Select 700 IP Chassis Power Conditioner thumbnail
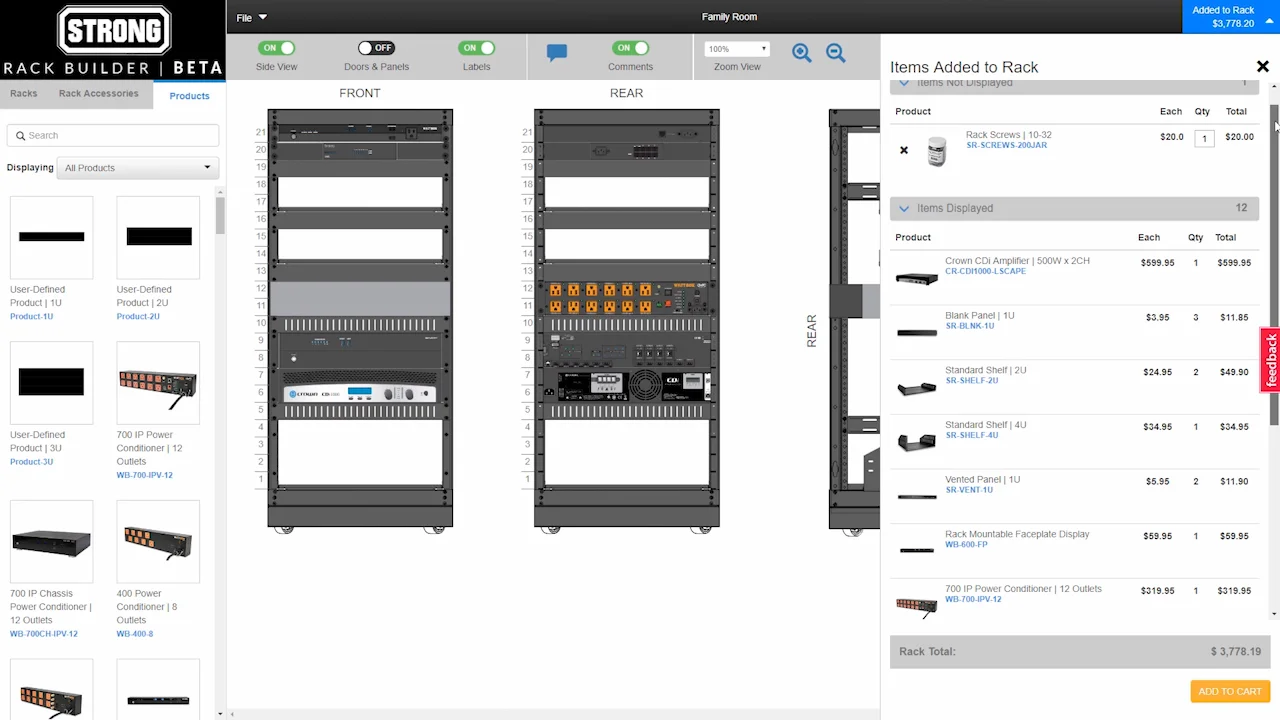Viewport: 1280px width, 720px height. [x=52, y=541]
